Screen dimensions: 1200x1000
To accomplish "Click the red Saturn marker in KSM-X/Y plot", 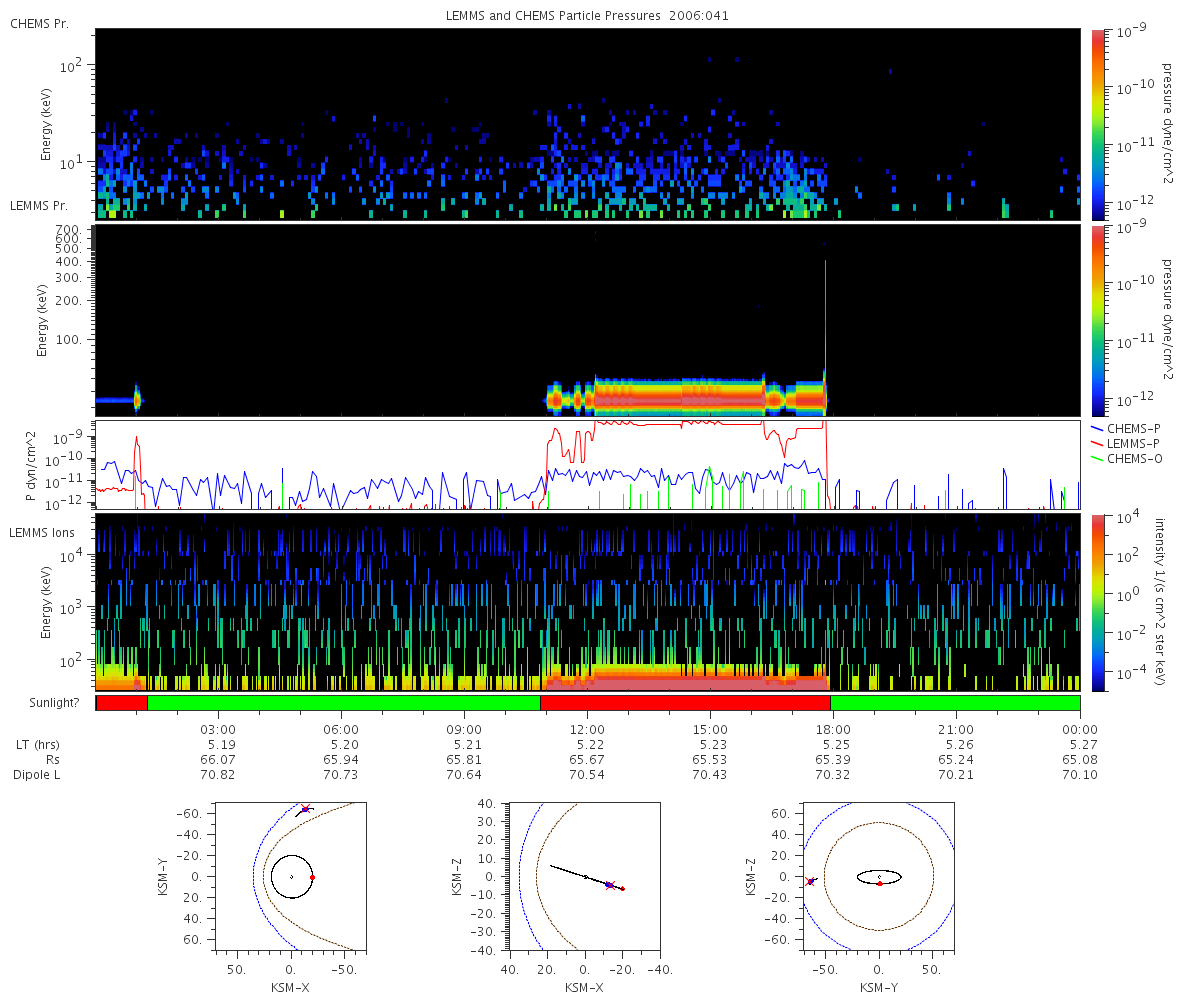I will [x=313, y=877].
